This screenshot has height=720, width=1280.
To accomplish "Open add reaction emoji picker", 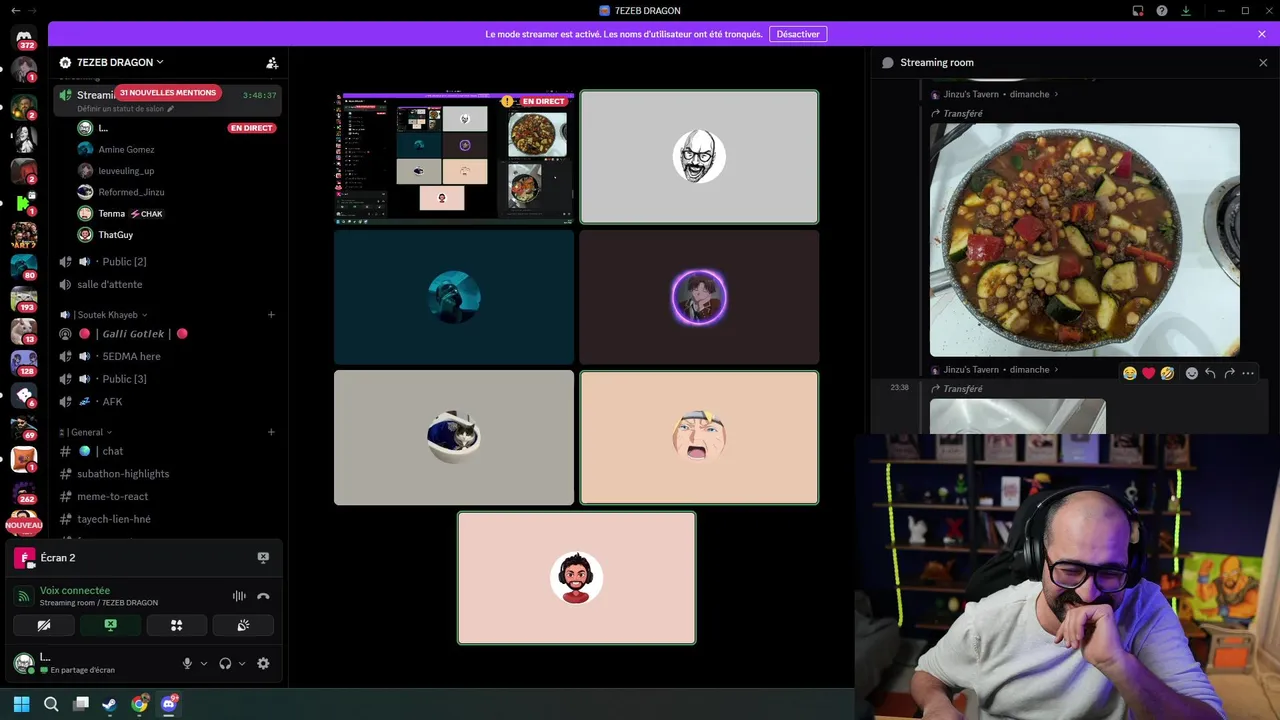I will click(1192, 373).
